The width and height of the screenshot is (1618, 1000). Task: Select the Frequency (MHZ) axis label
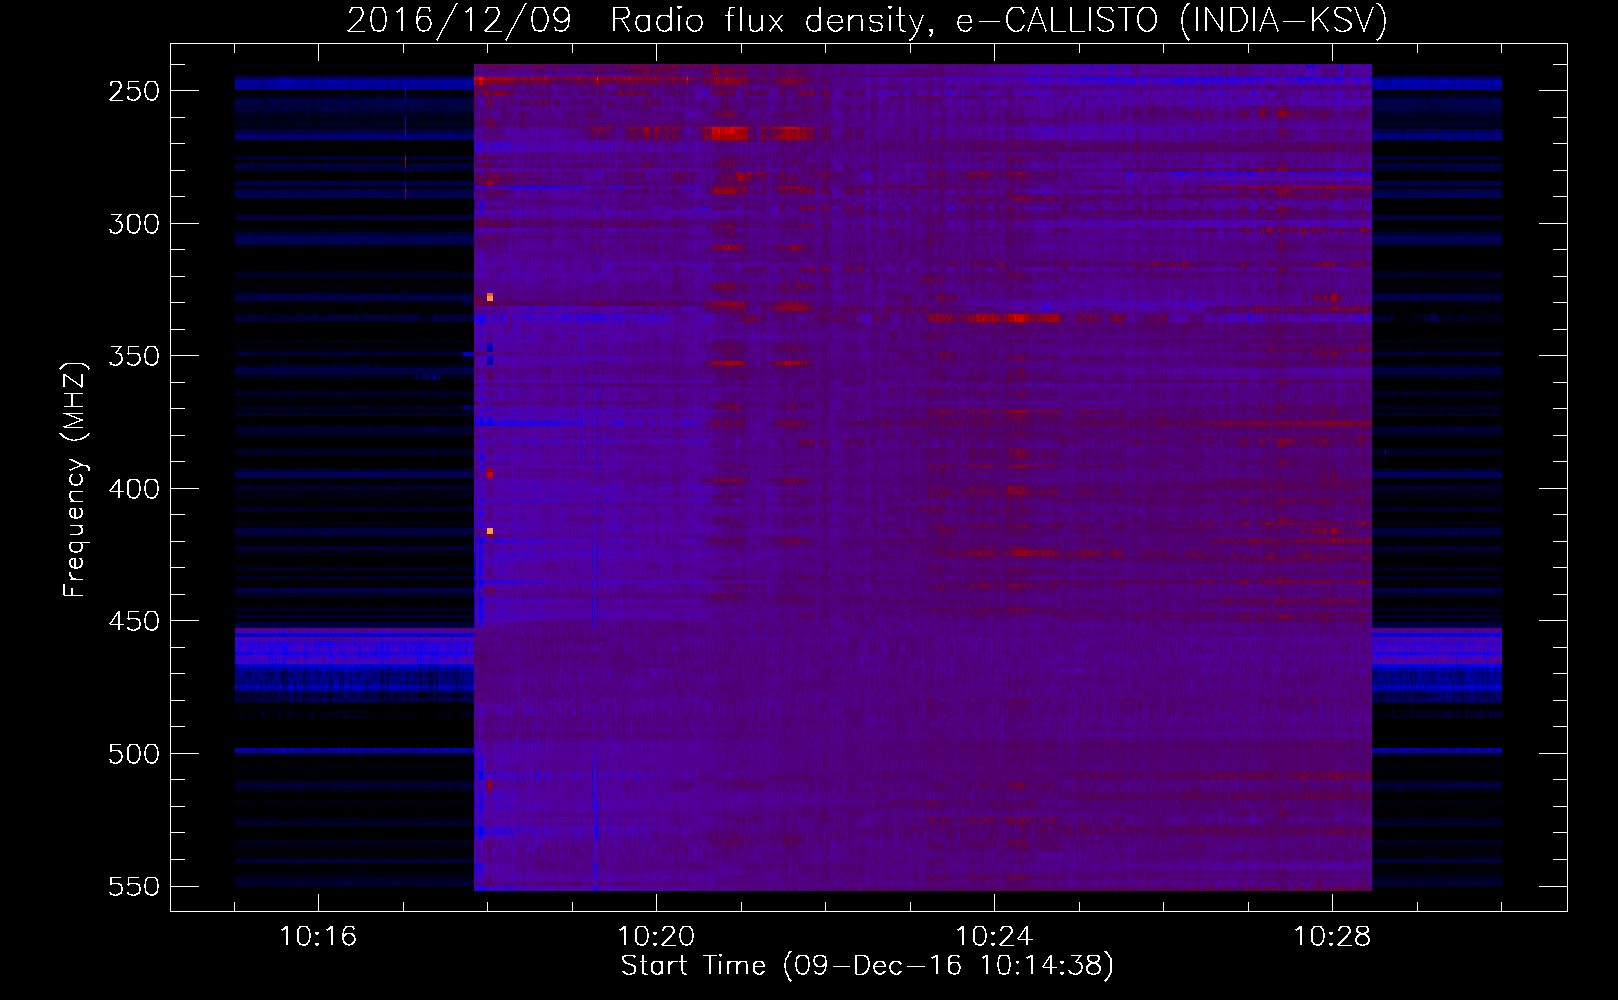tap(75, 479)
